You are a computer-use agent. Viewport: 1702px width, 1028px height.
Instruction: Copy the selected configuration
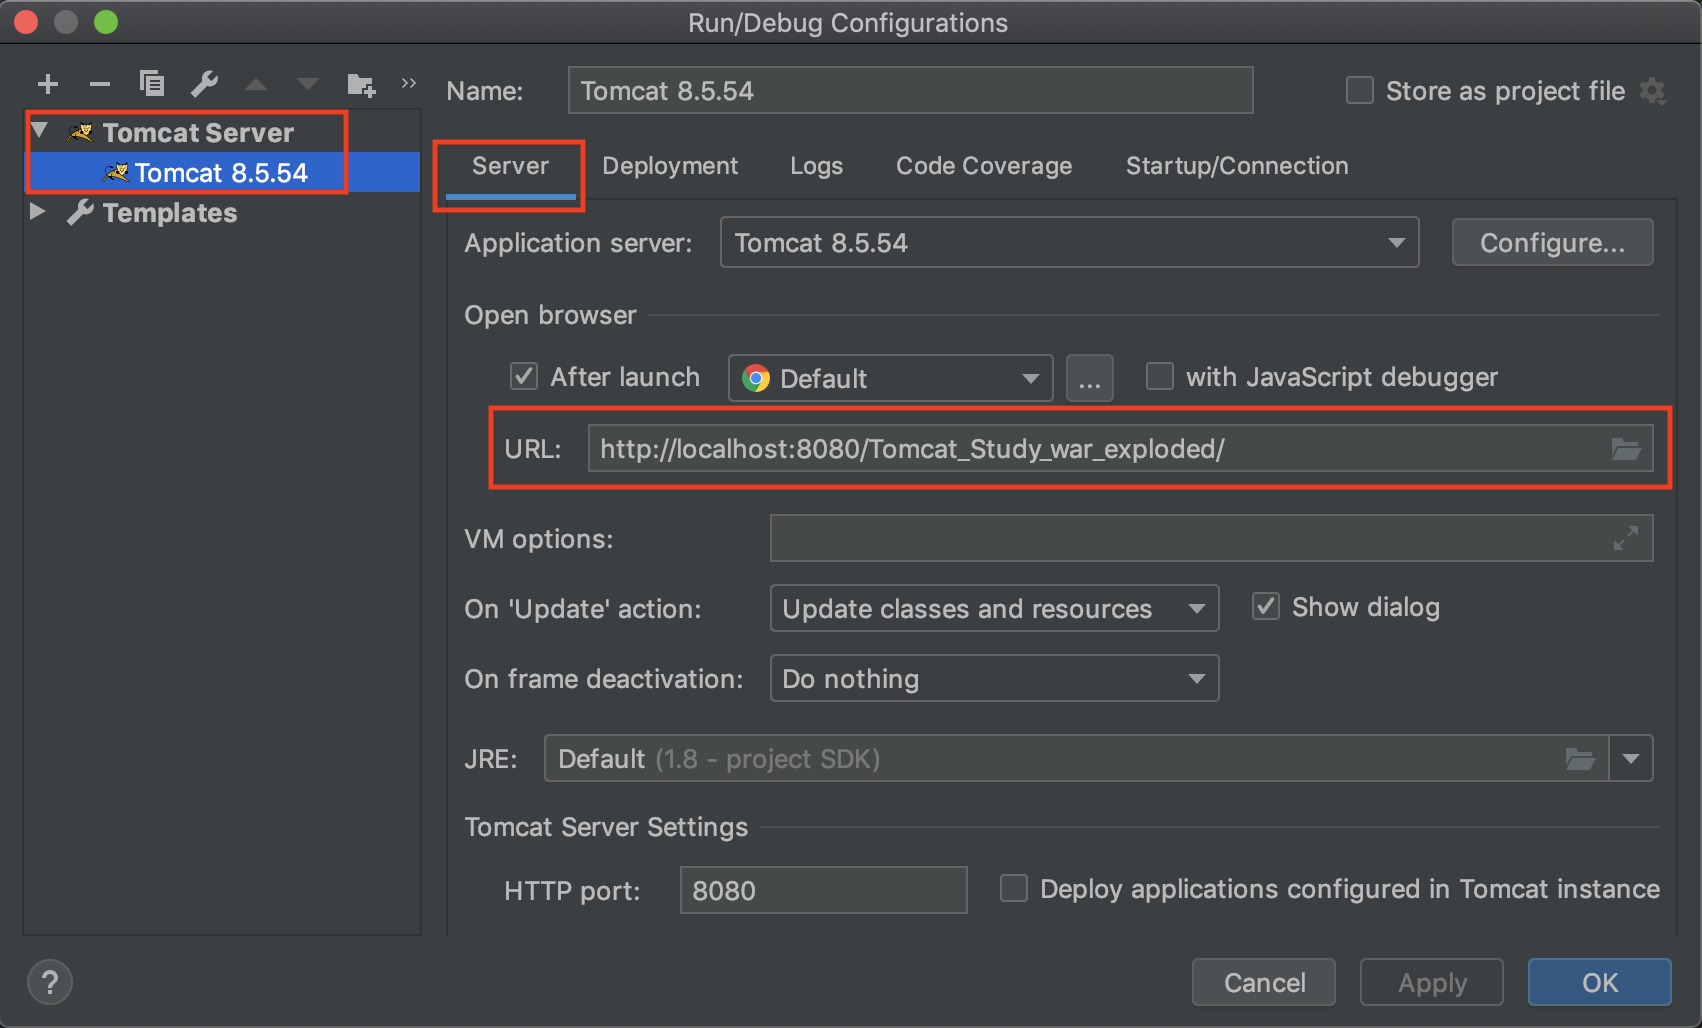click(152, 84)
